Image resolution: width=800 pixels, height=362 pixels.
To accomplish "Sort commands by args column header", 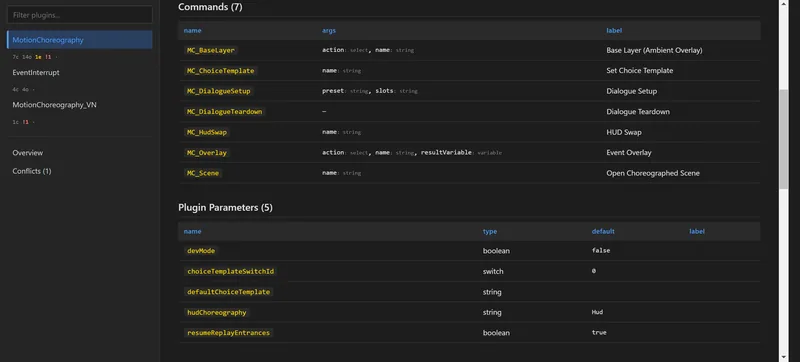I will coord(329,31).
